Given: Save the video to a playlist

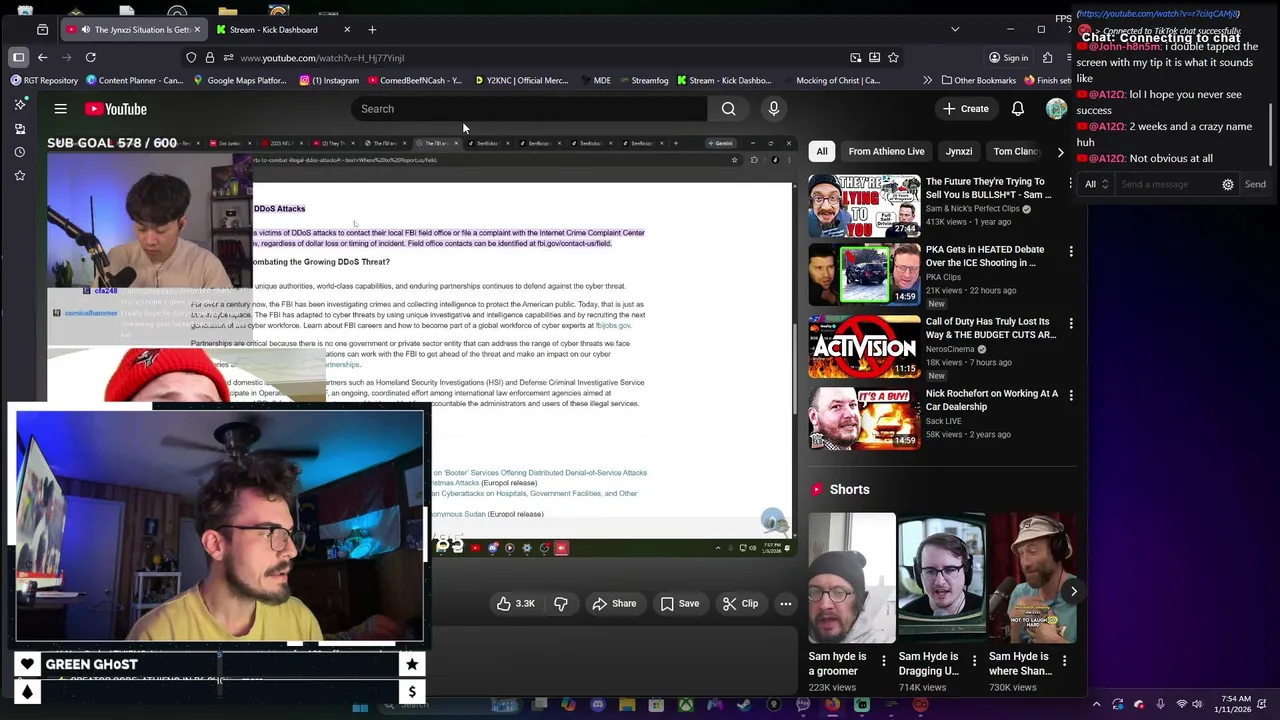Looking at the screenshot, I should pyautogui.click(x=680, y=604).
